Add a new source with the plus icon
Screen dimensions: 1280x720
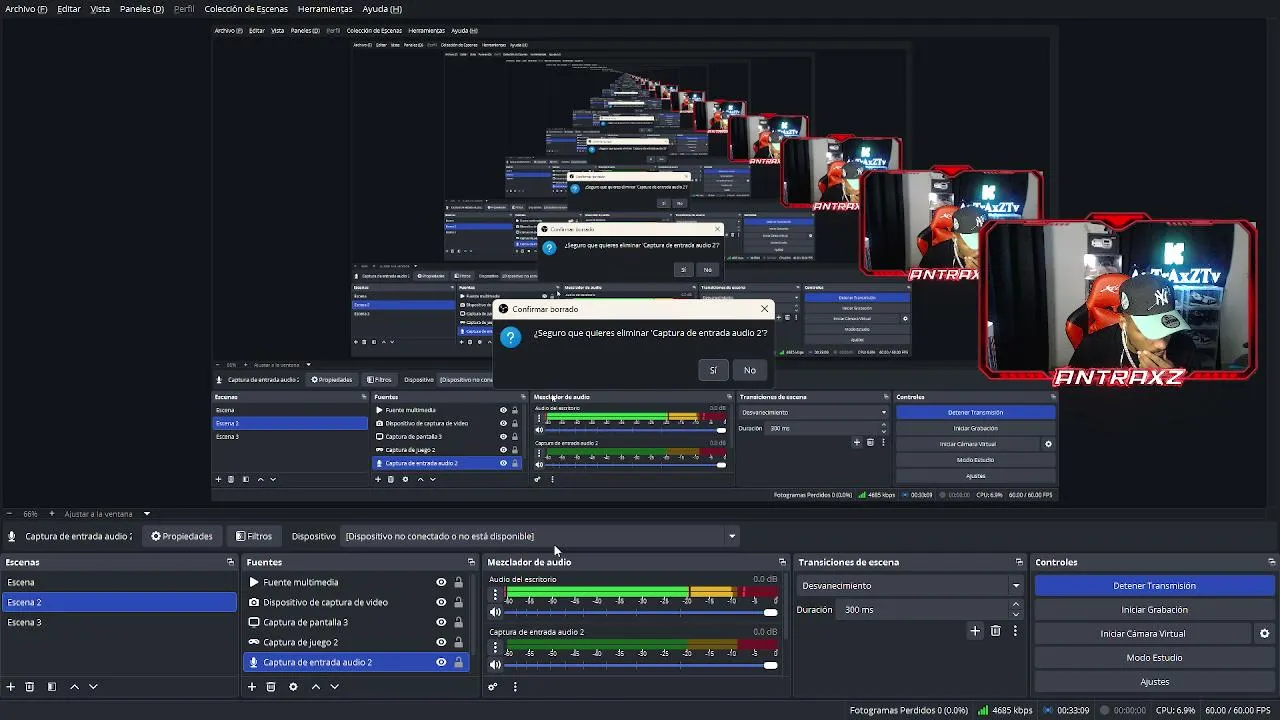pos(252,687)
